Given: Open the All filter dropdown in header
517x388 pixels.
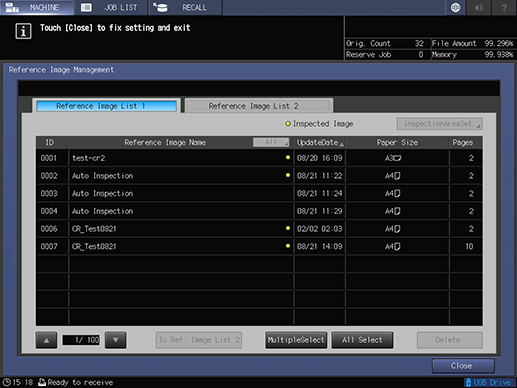Looking at the screenshot, I should tap(271, 142).
